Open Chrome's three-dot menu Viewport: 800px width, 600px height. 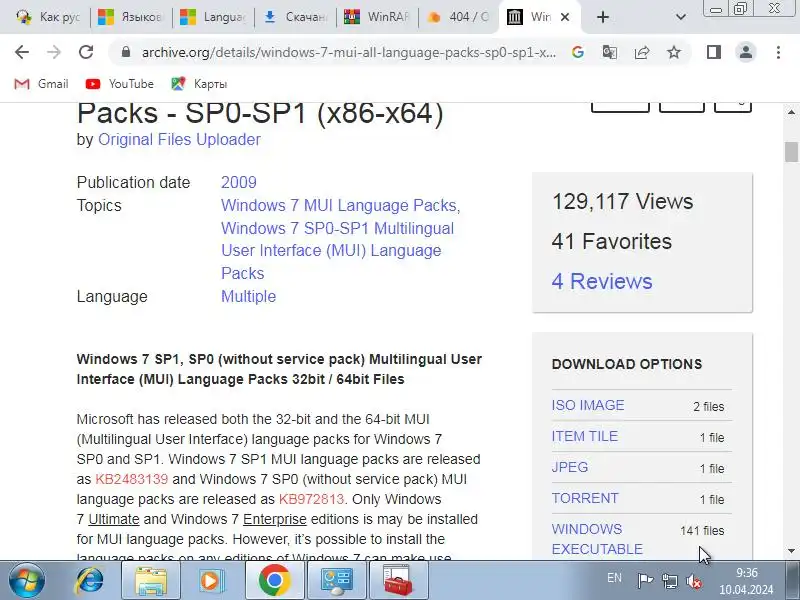[778, 52]
